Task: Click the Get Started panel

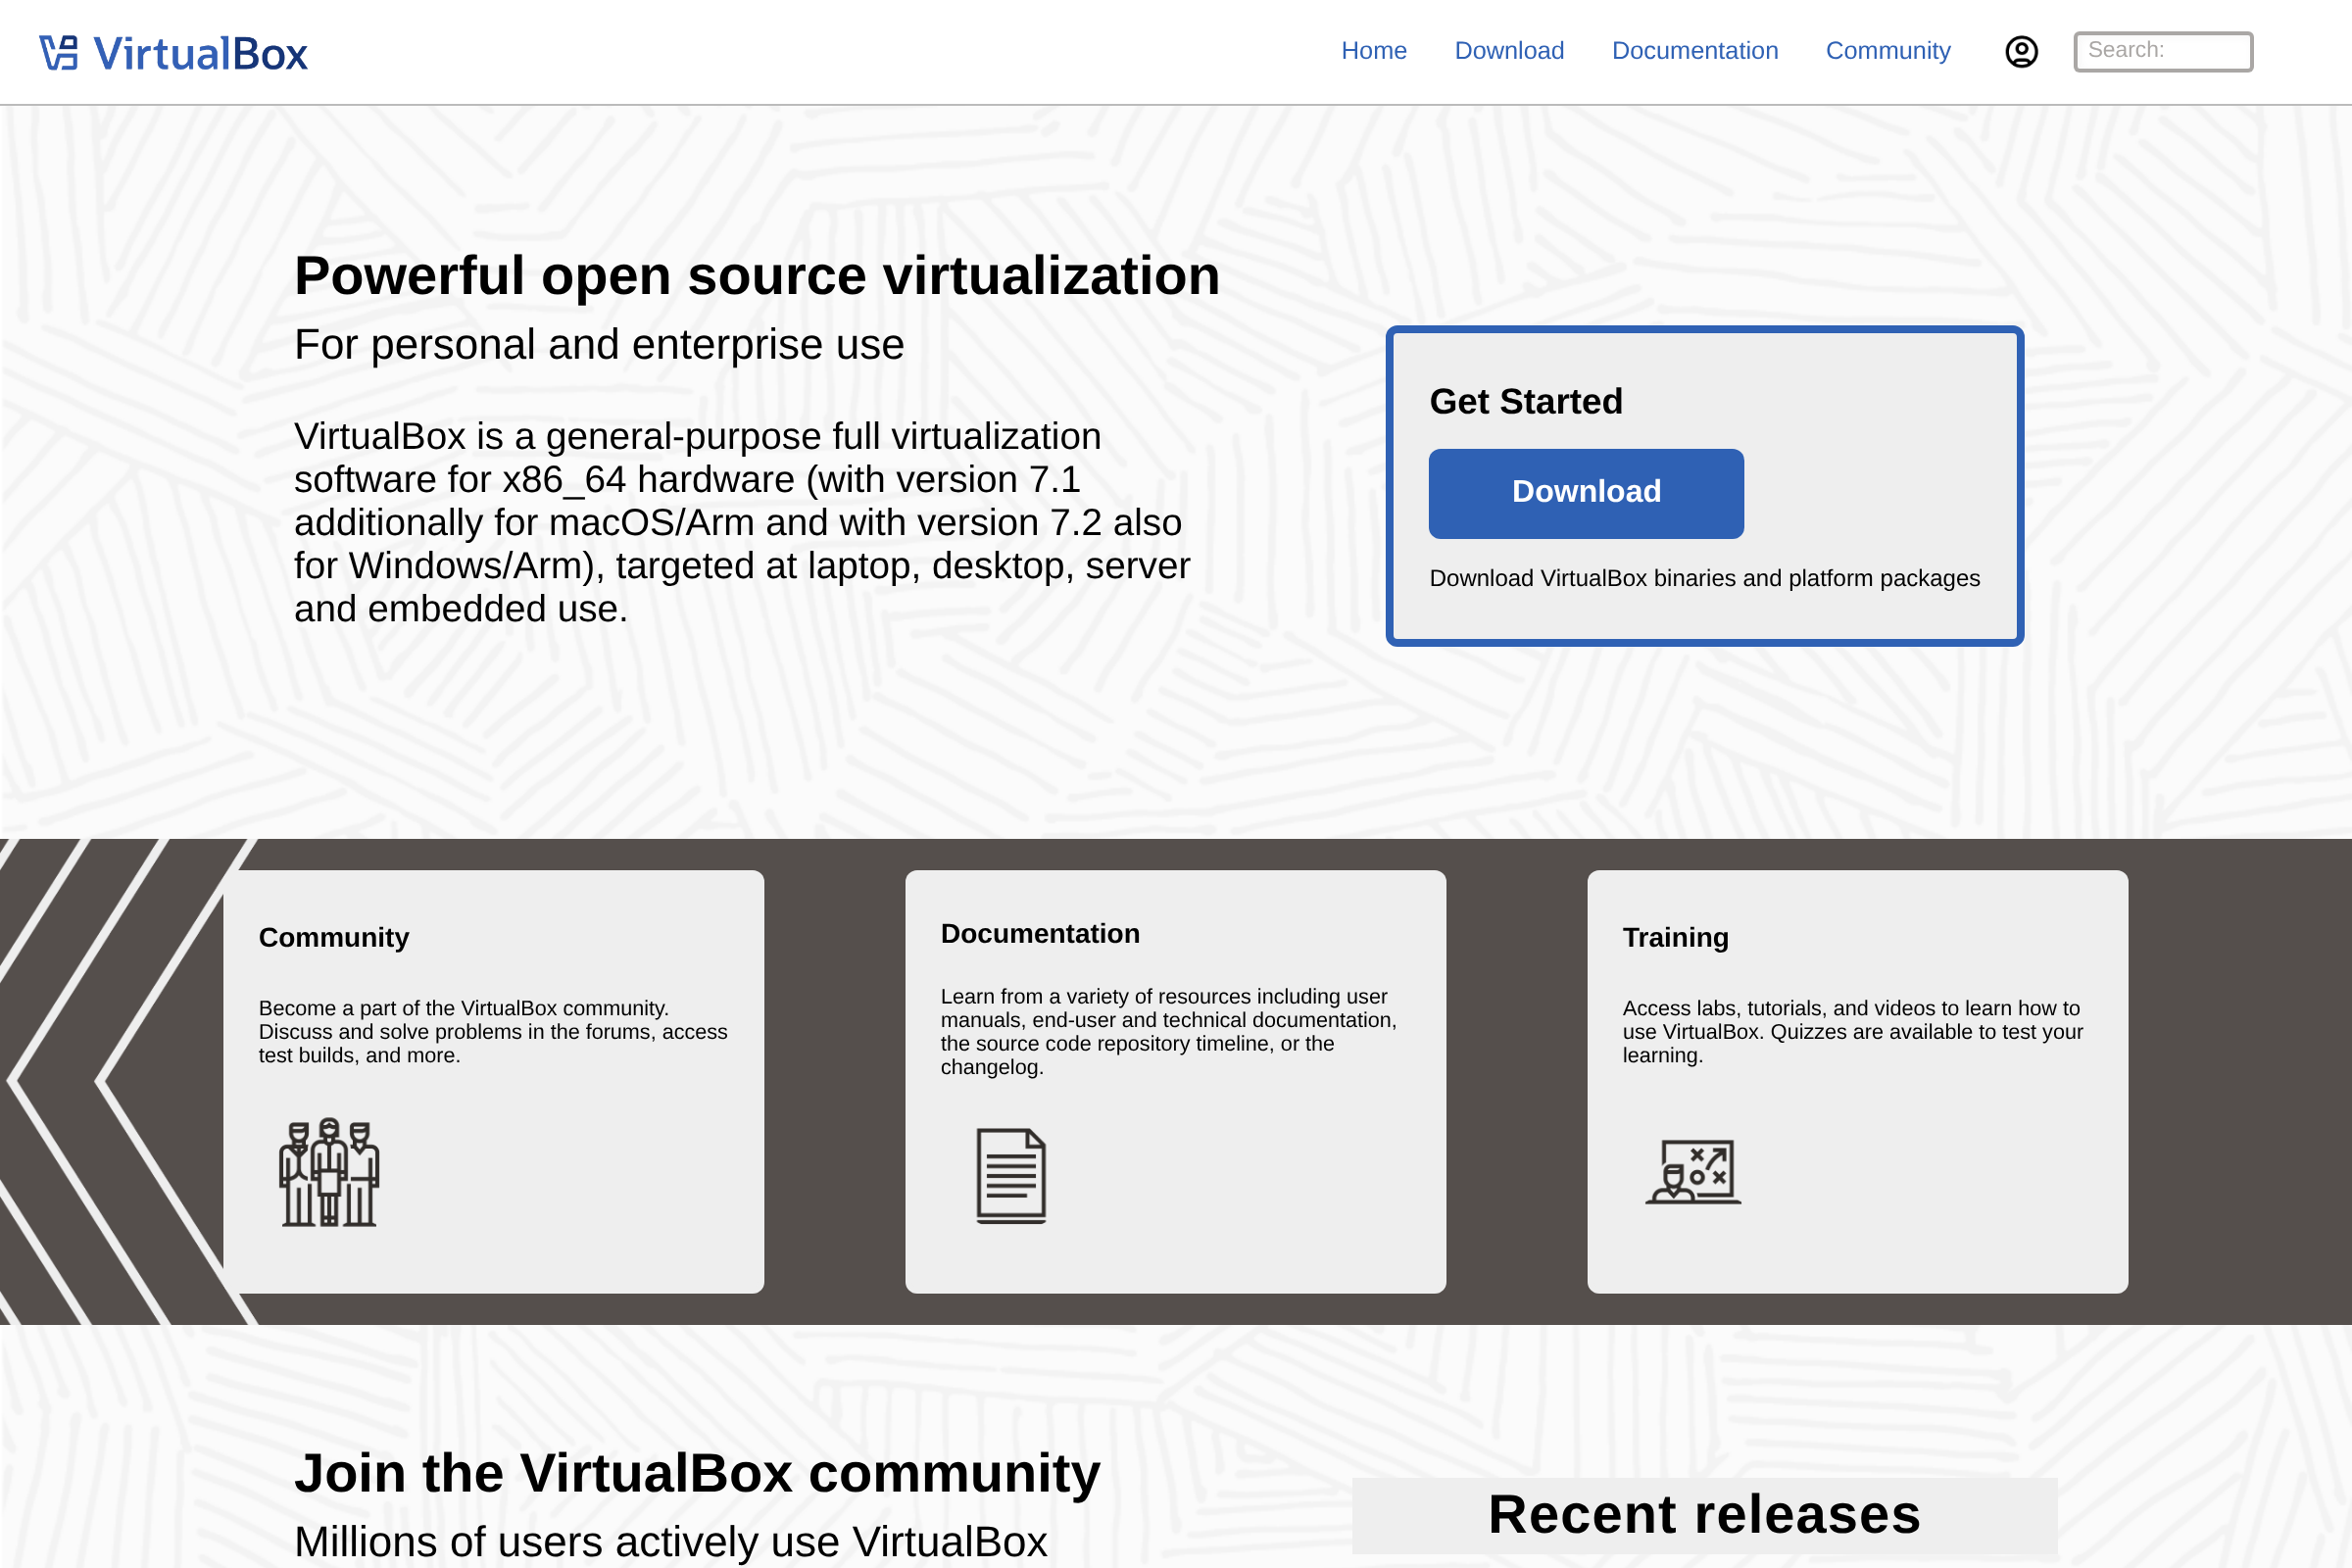Action: coord(1703,484)
